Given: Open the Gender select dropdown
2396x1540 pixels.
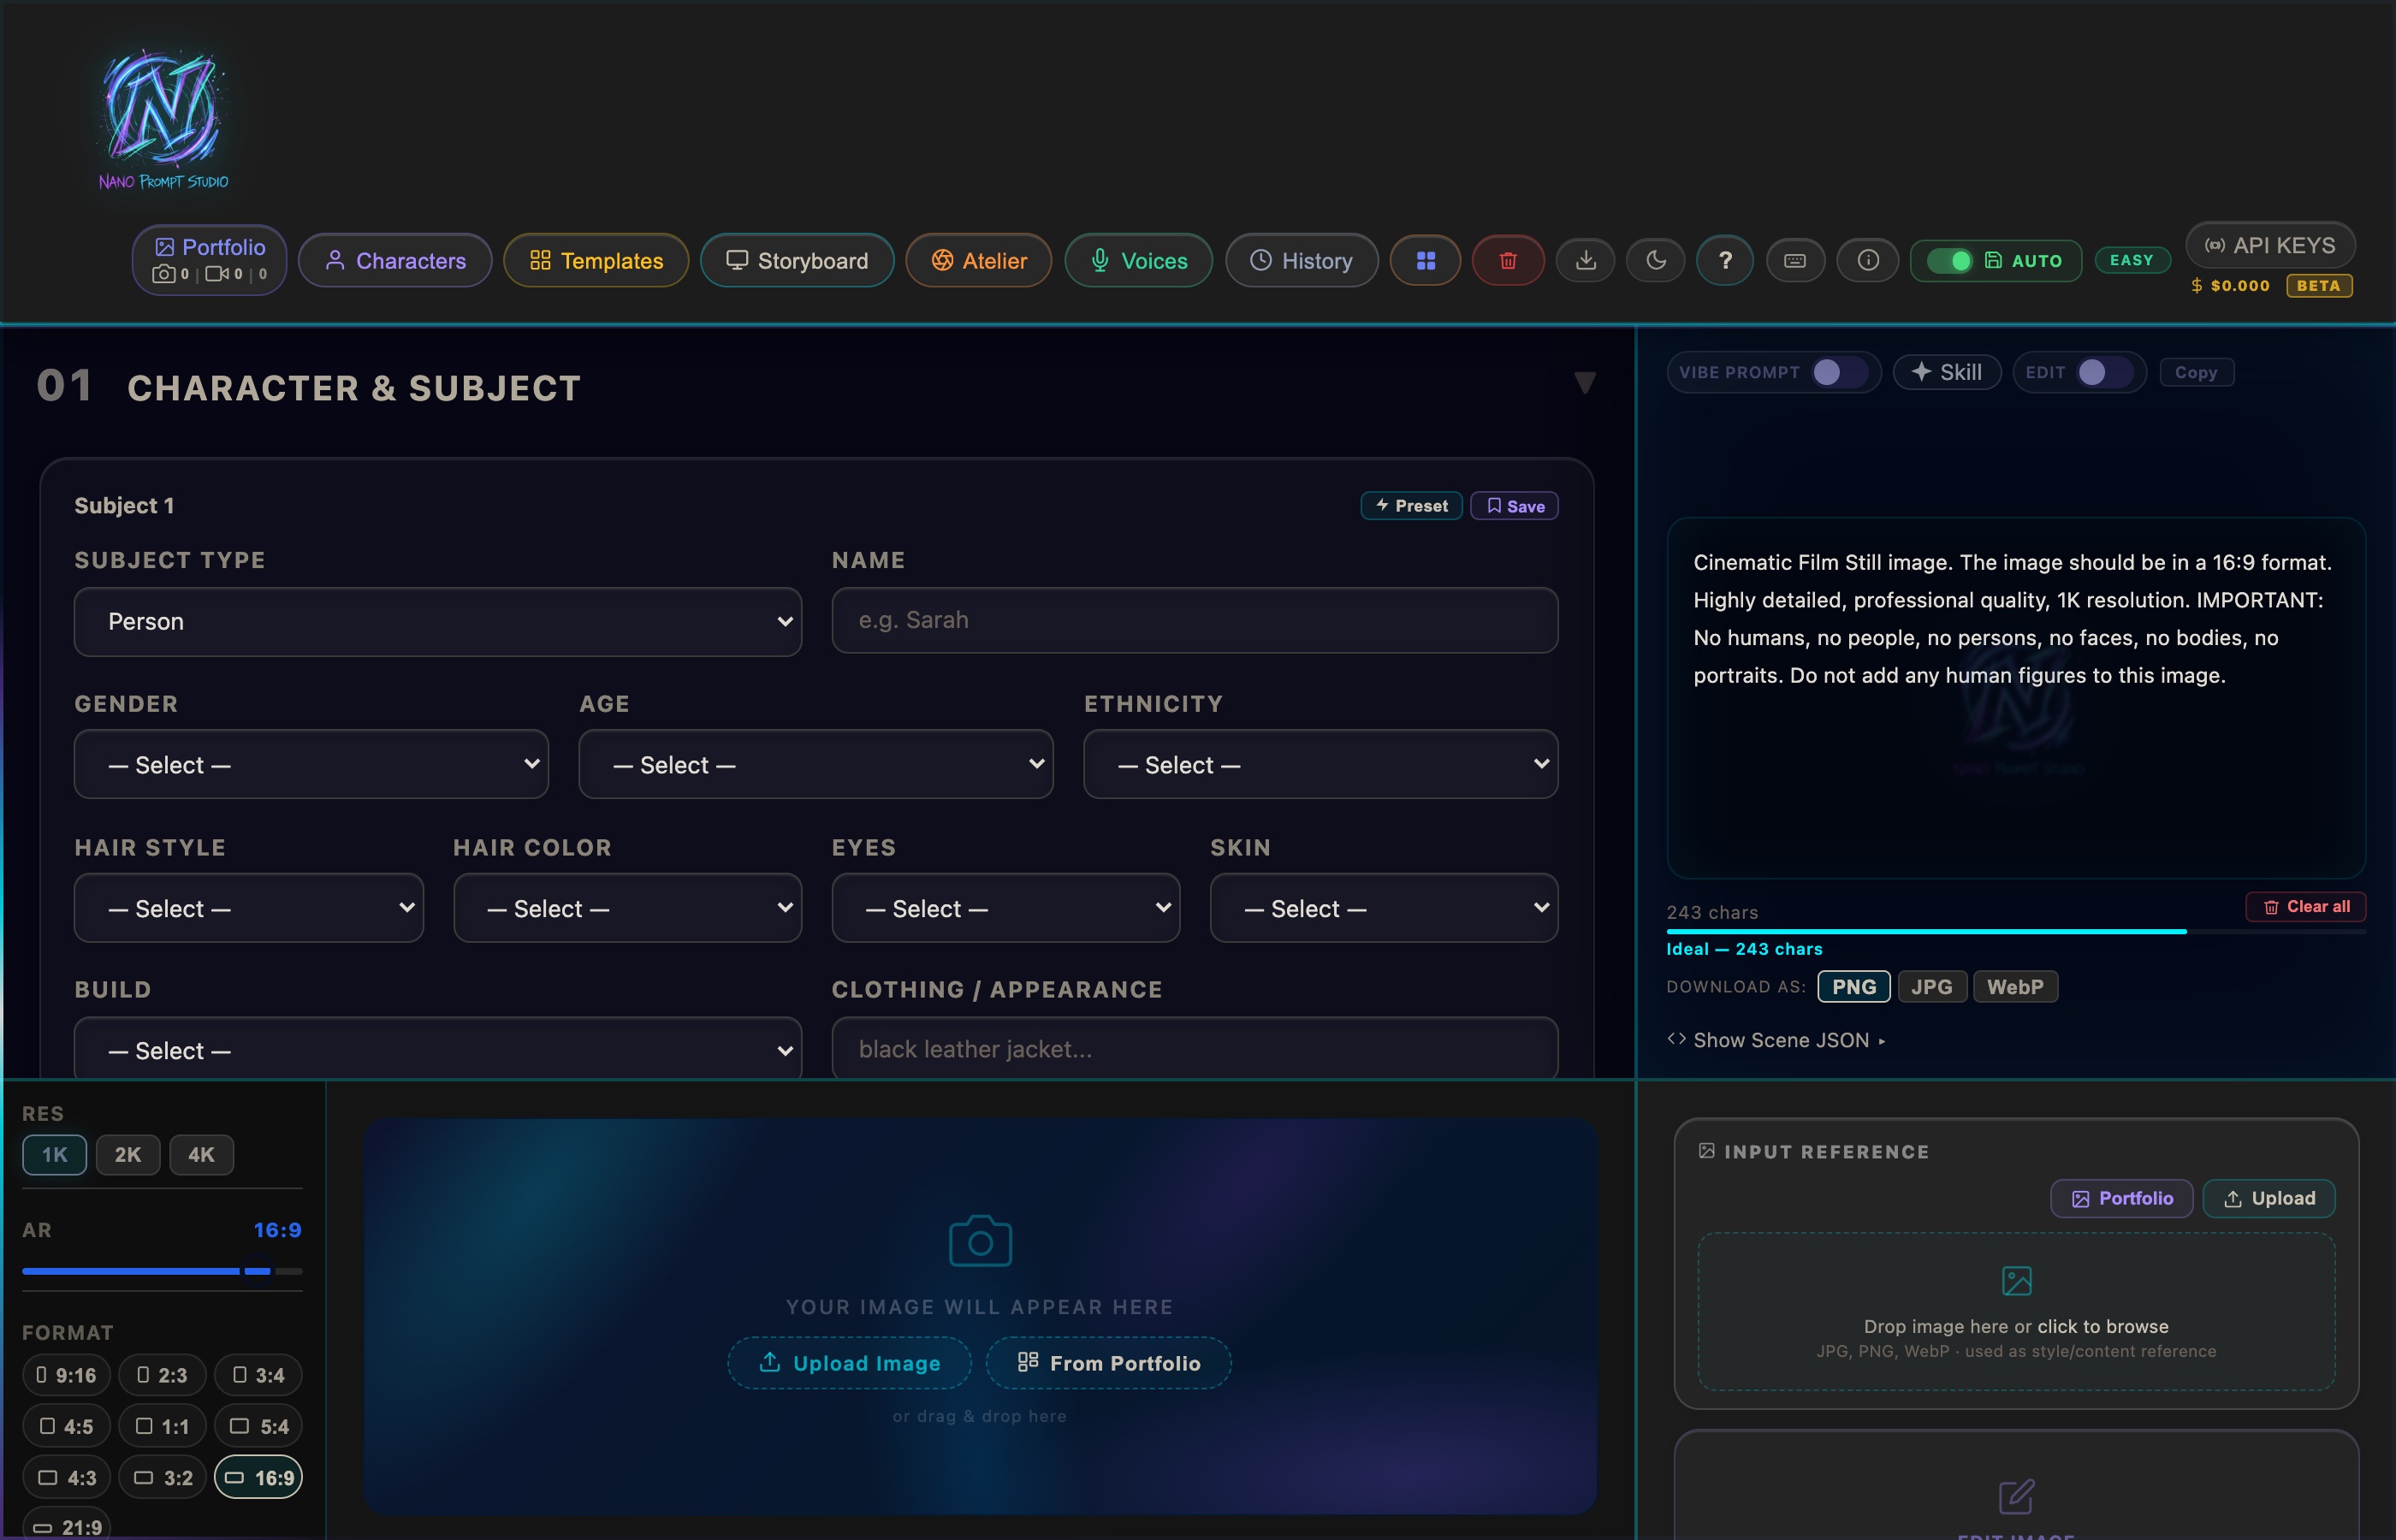Looking at the screenshot, I should coord(311,764).
